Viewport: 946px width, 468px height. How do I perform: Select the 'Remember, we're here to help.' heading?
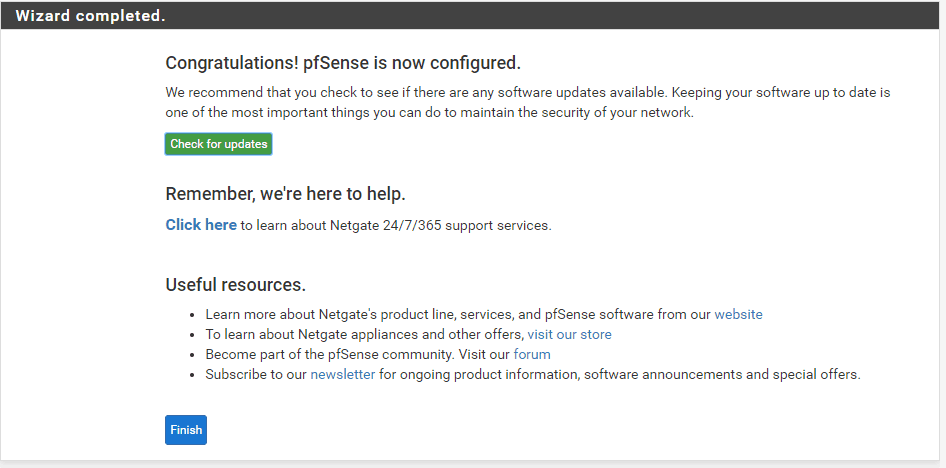[285, 194]
